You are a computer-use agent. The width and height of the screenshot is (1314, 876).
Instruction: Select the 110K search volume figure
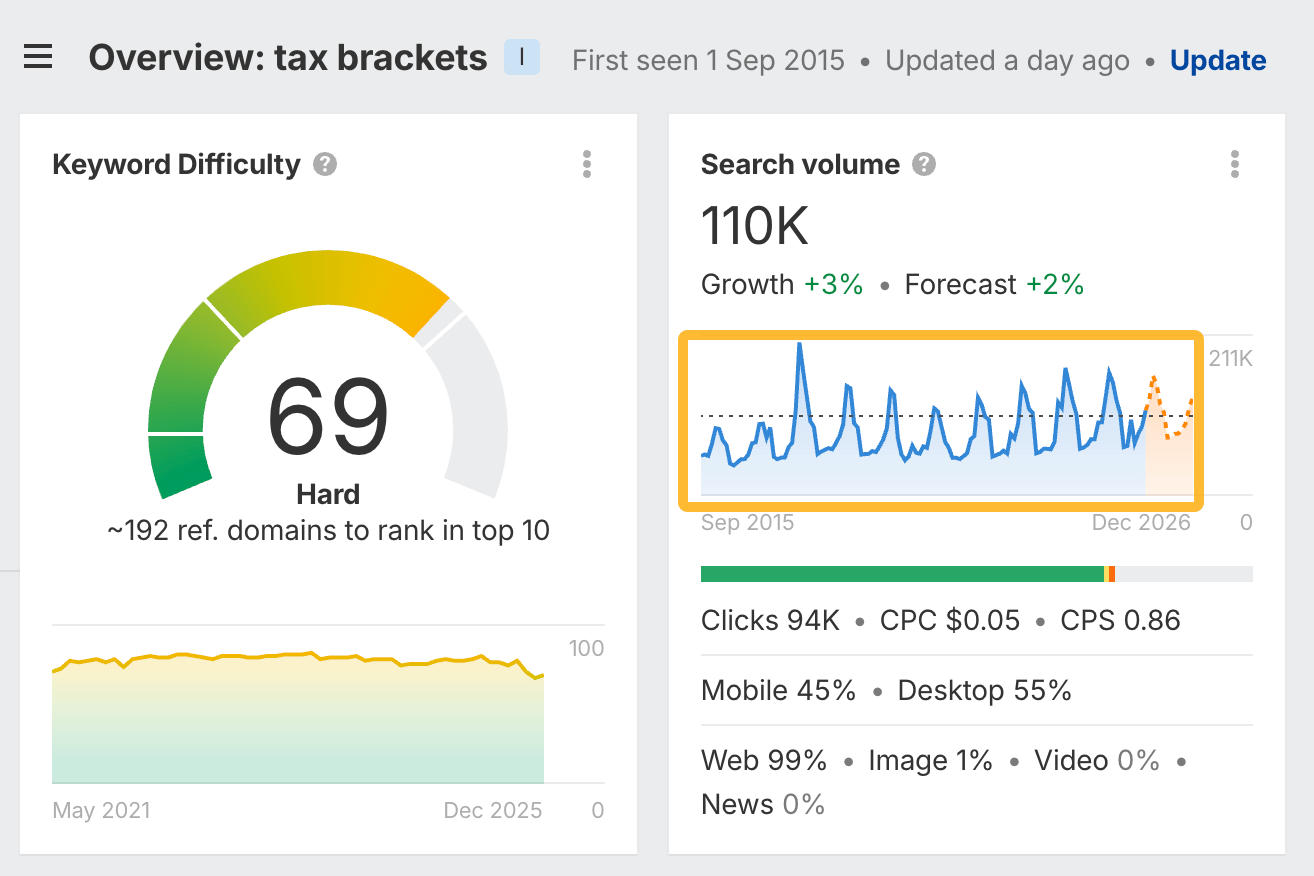tap(753, 227)
